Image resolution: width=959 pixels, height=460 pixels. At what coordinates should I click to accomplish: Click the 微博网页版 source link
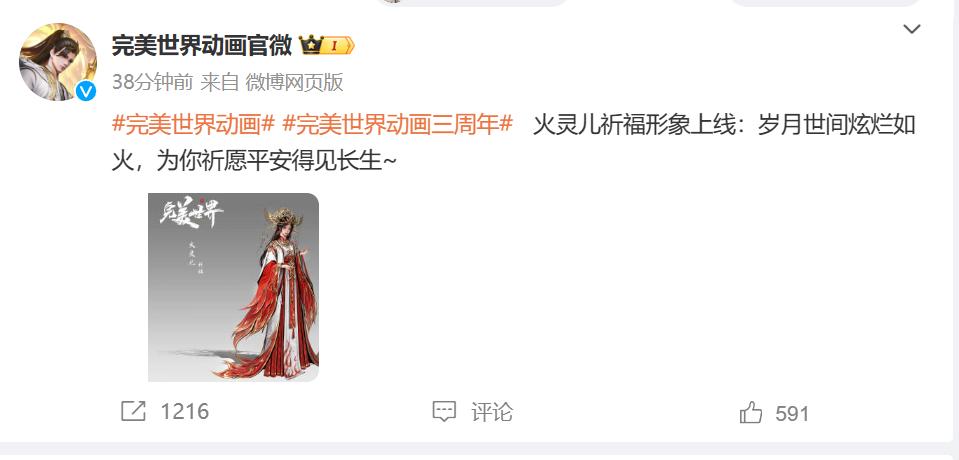[x=294, y=82]
